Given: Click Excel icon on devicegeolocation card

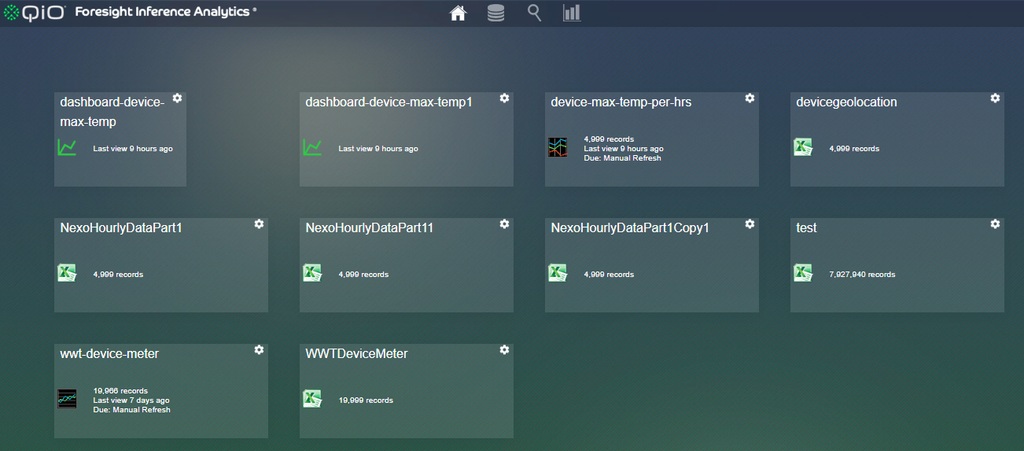Looking at the screenshot, I should 803,148.
